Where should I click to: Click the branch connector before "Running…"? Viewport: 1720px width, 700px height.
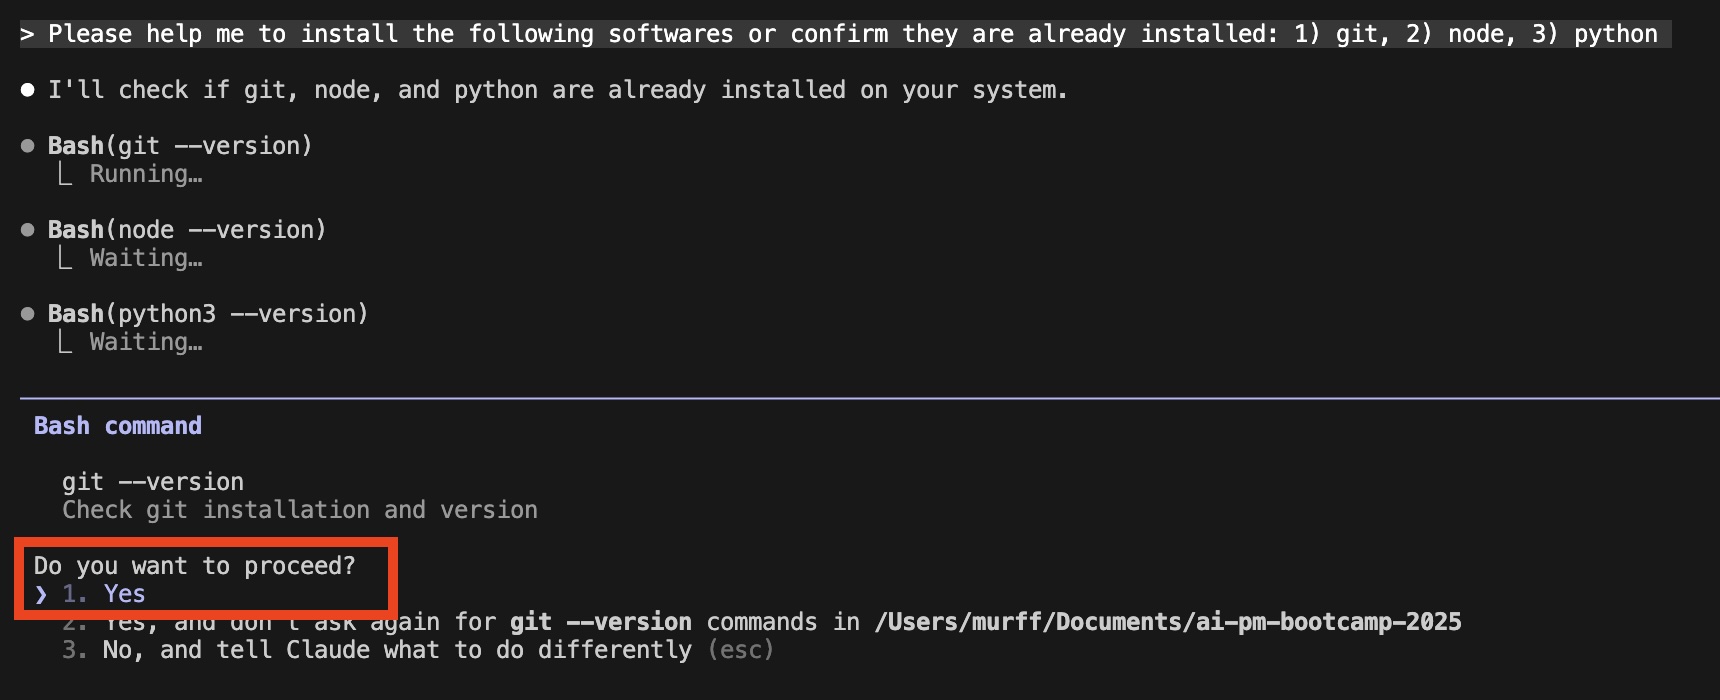65,175
